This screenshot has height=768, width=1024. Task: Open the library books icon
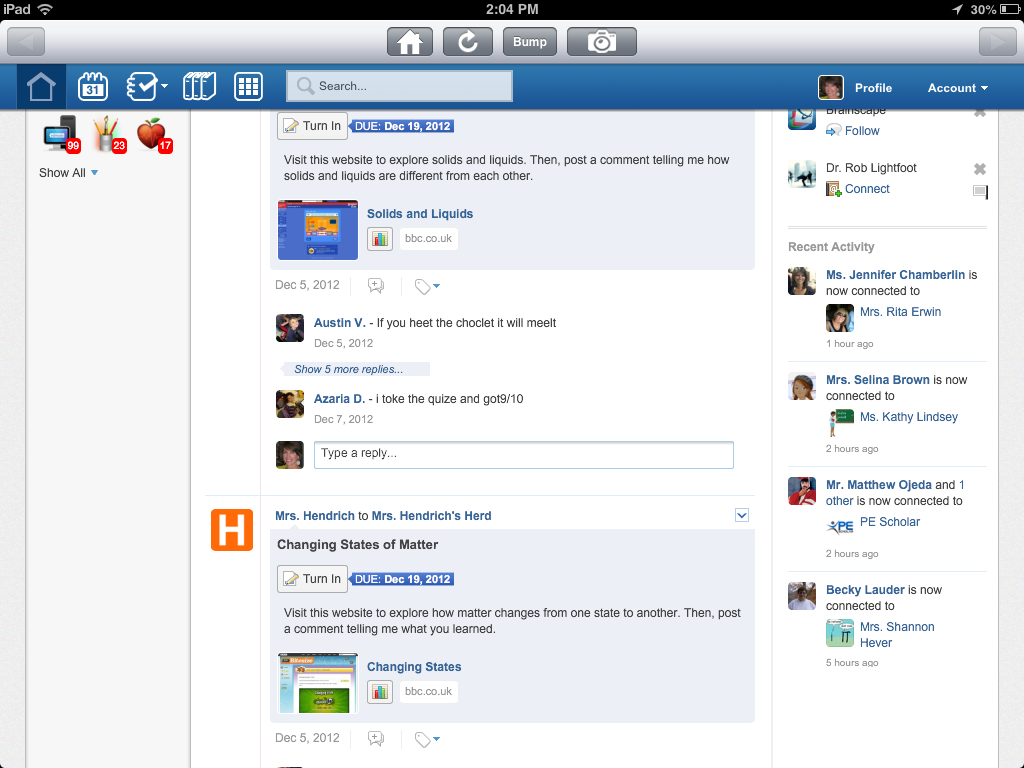[199, 87]
